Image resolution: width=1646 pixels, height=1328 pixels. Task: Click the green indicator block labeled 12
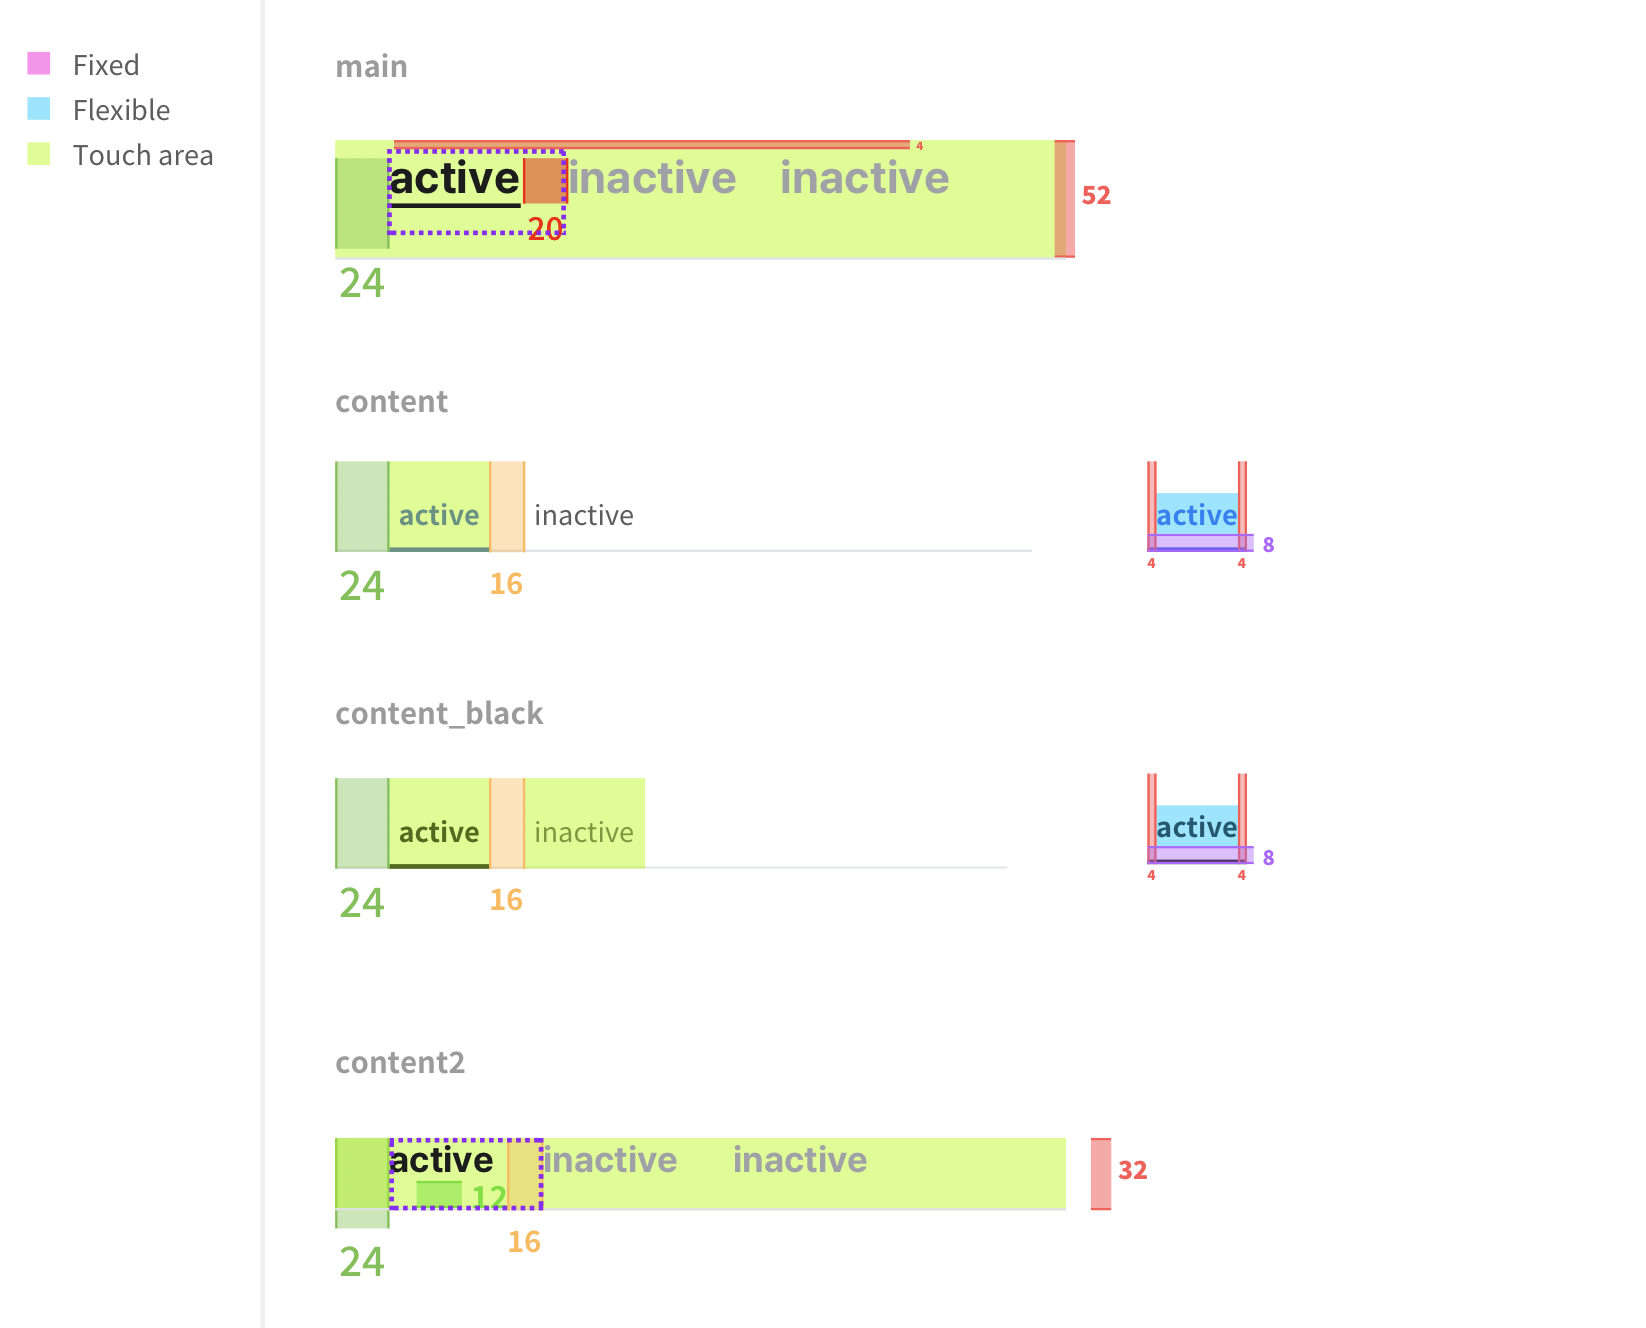(439, 1194)
